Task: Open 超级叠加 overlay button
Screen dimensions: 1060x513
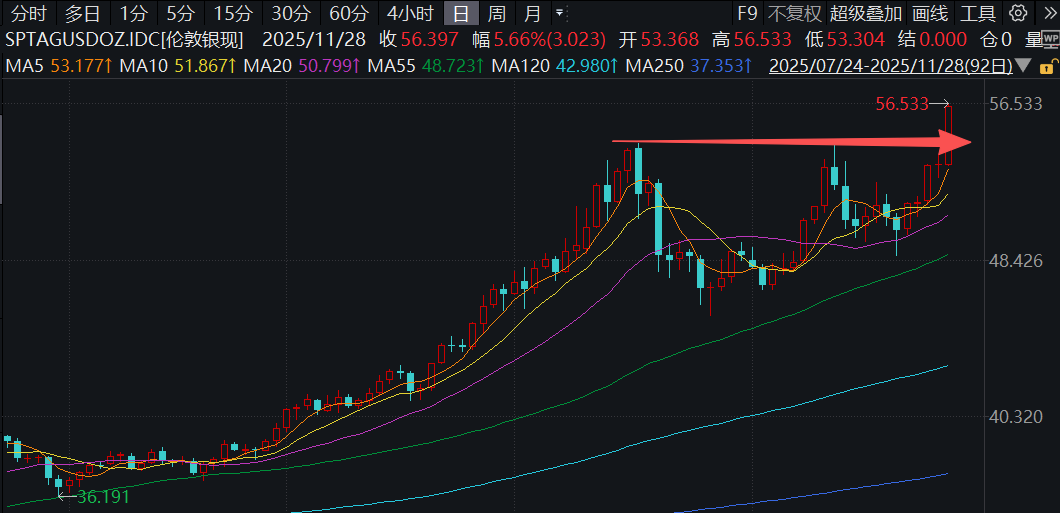Action: tap(866, 13)
